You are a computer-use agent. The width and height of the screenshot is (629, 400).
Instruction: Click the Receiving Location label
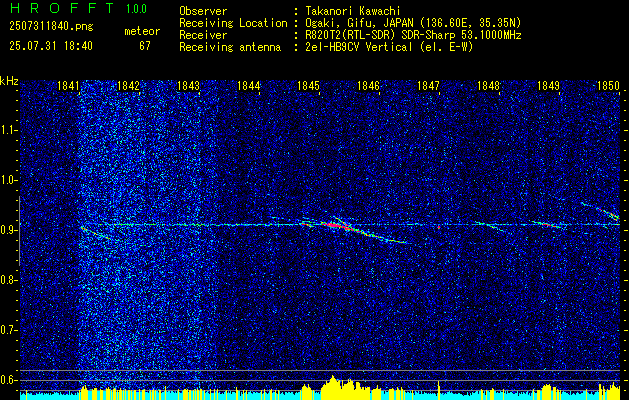click(233, 23)
